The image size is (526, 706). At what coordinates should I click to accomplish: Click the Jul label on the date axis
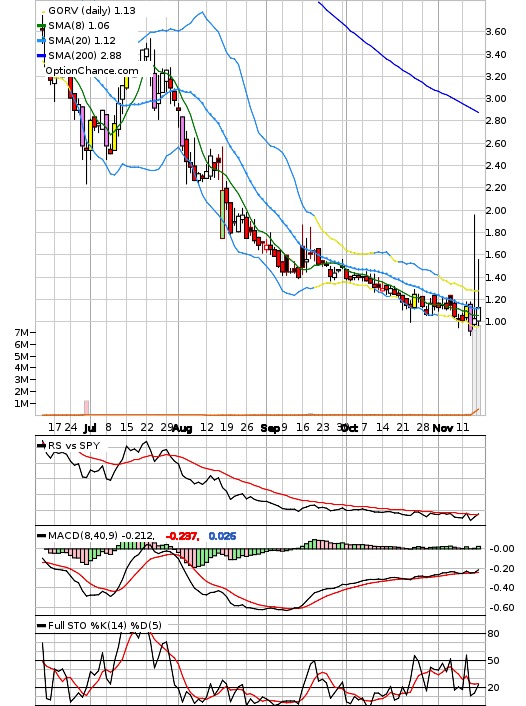tap(90, 428)
